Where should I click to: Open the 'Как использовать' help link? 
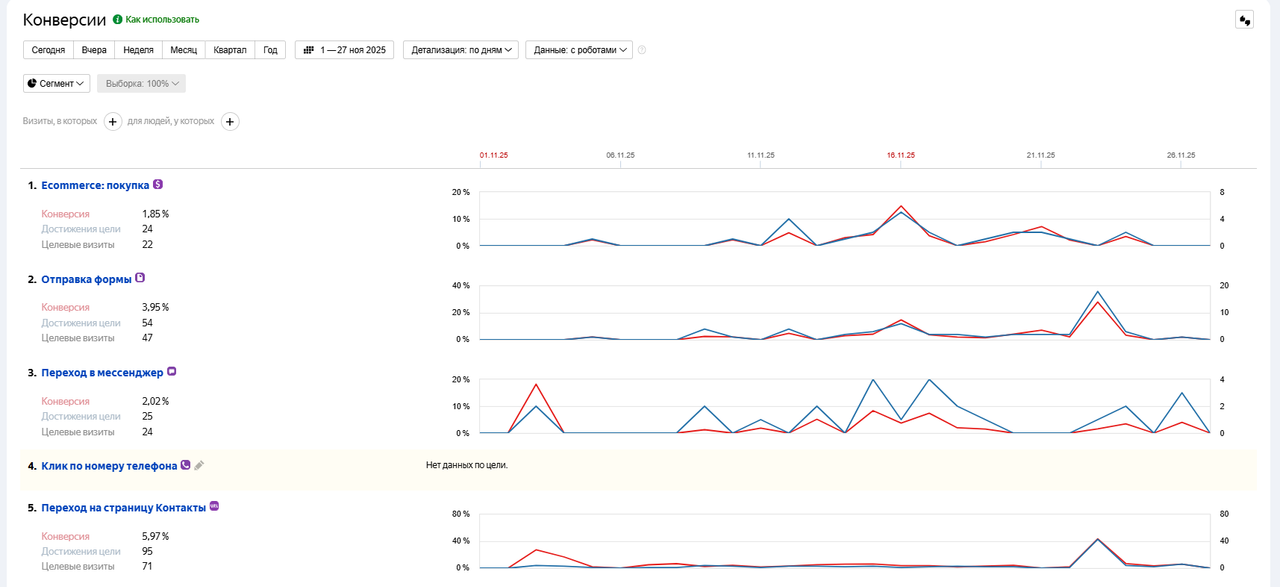pos(162,19)
